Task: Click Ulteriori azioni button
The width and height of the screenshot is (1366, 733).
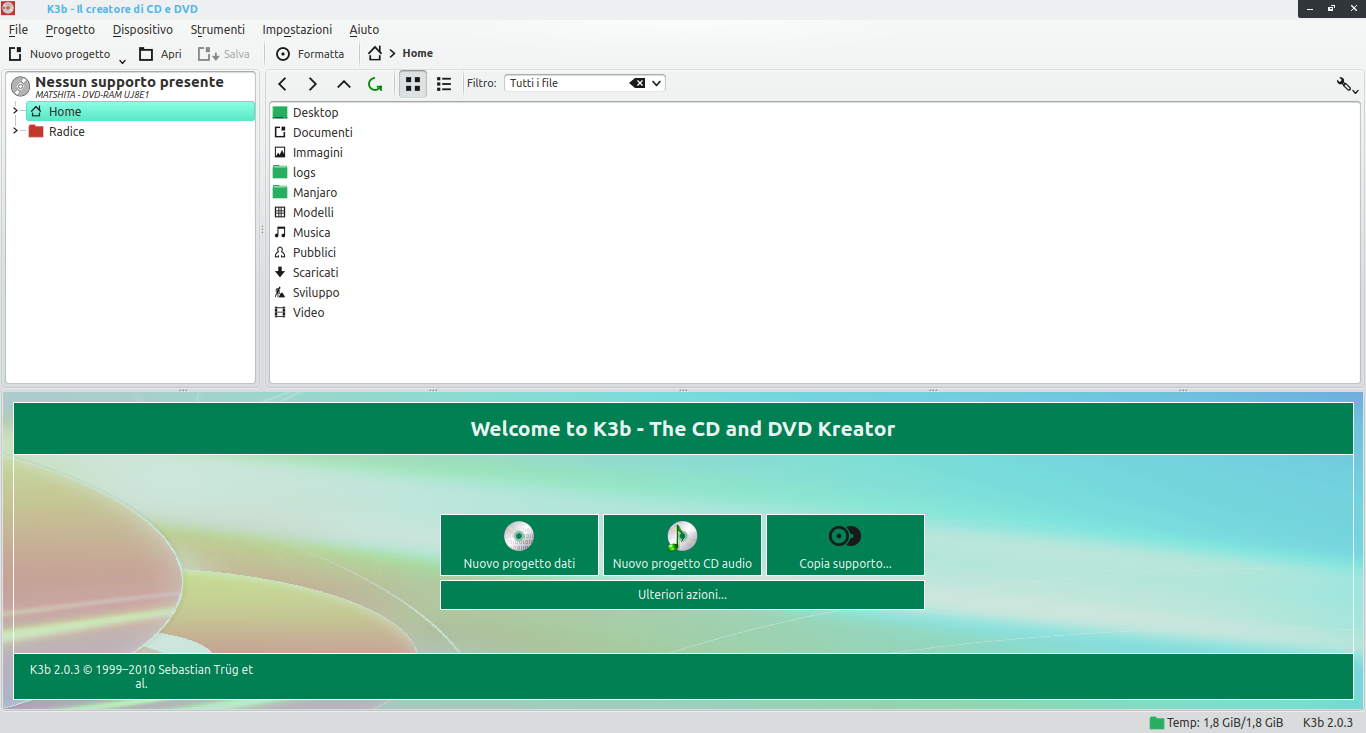Action: (682, 595)
